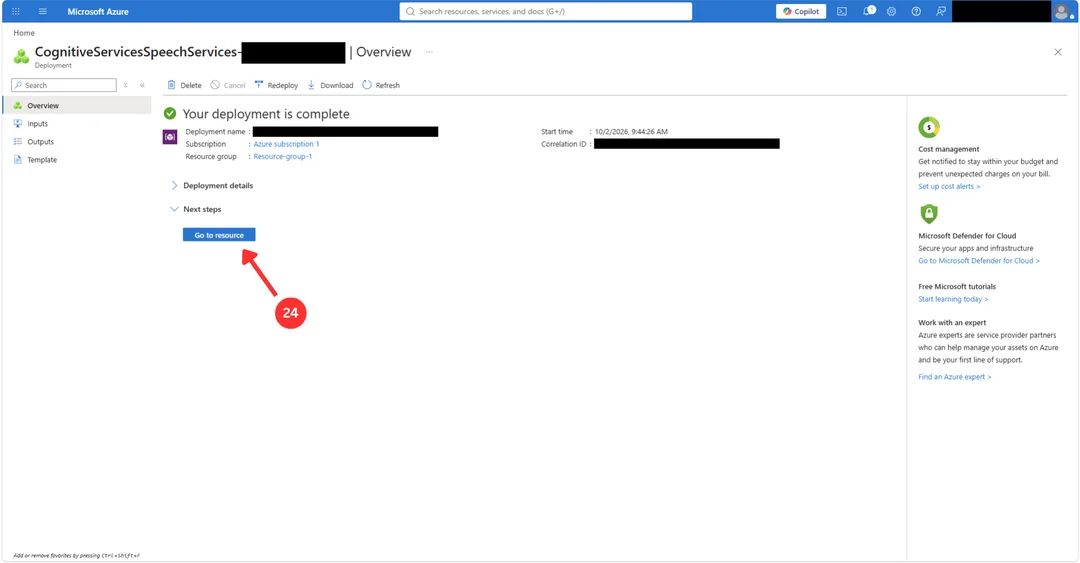Image resolution: width=1080 pixels, height=563 pixels.
Task: Open Azure subscription 1 link
Action: coord(287,144)
